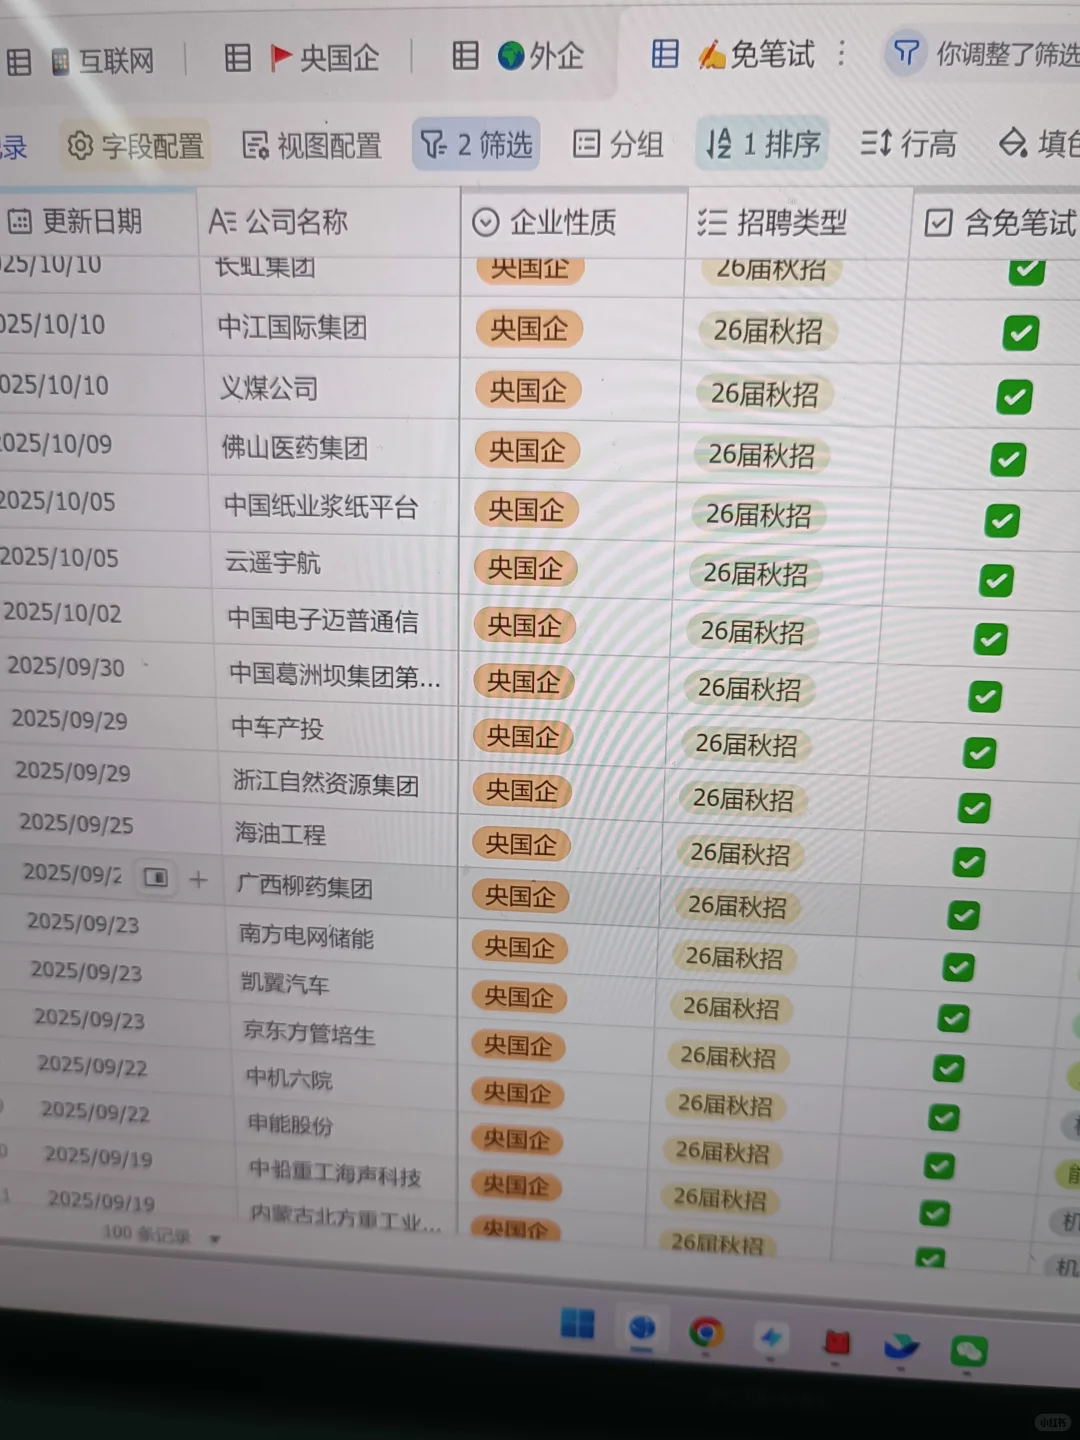The width and height of the screenshot is (1080, 1440).
Task: Select the 申能股份 company cell
Action: tap(348, 1123)
